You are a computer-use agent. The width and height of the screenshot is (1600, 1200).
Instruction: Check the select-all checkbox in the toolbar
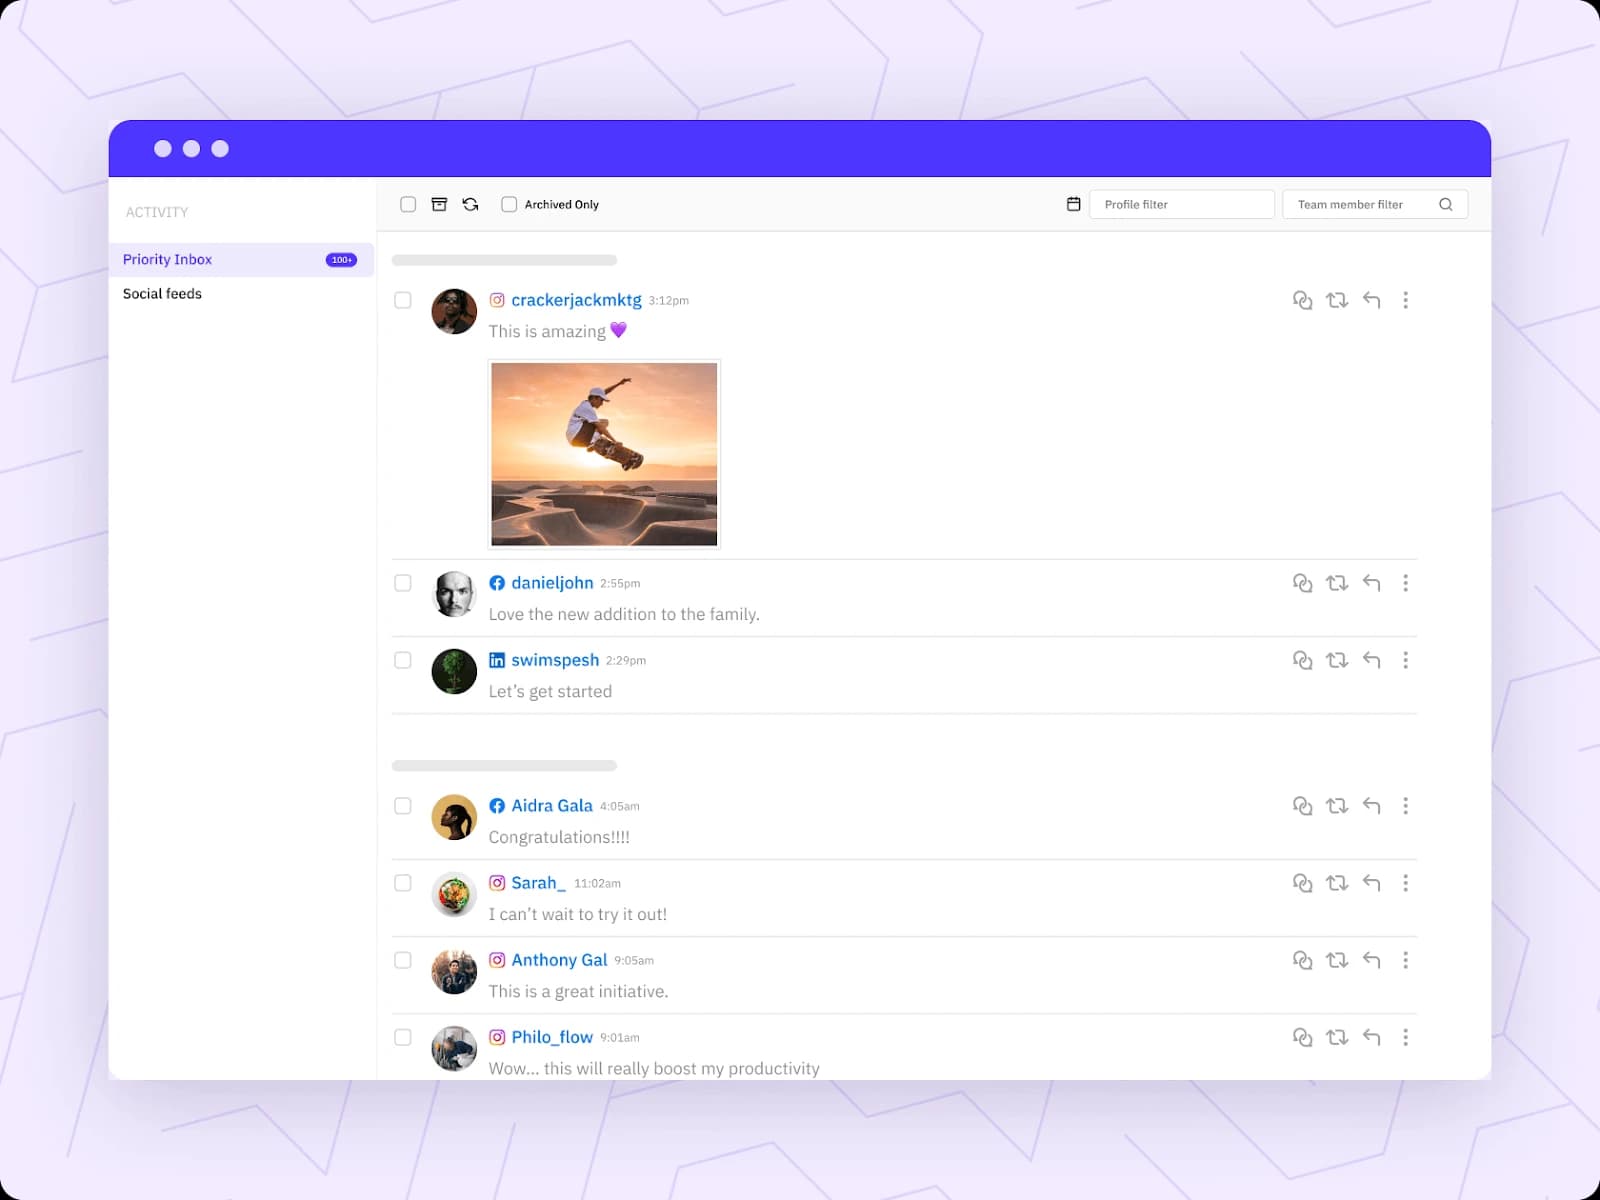tap(408, 204)
